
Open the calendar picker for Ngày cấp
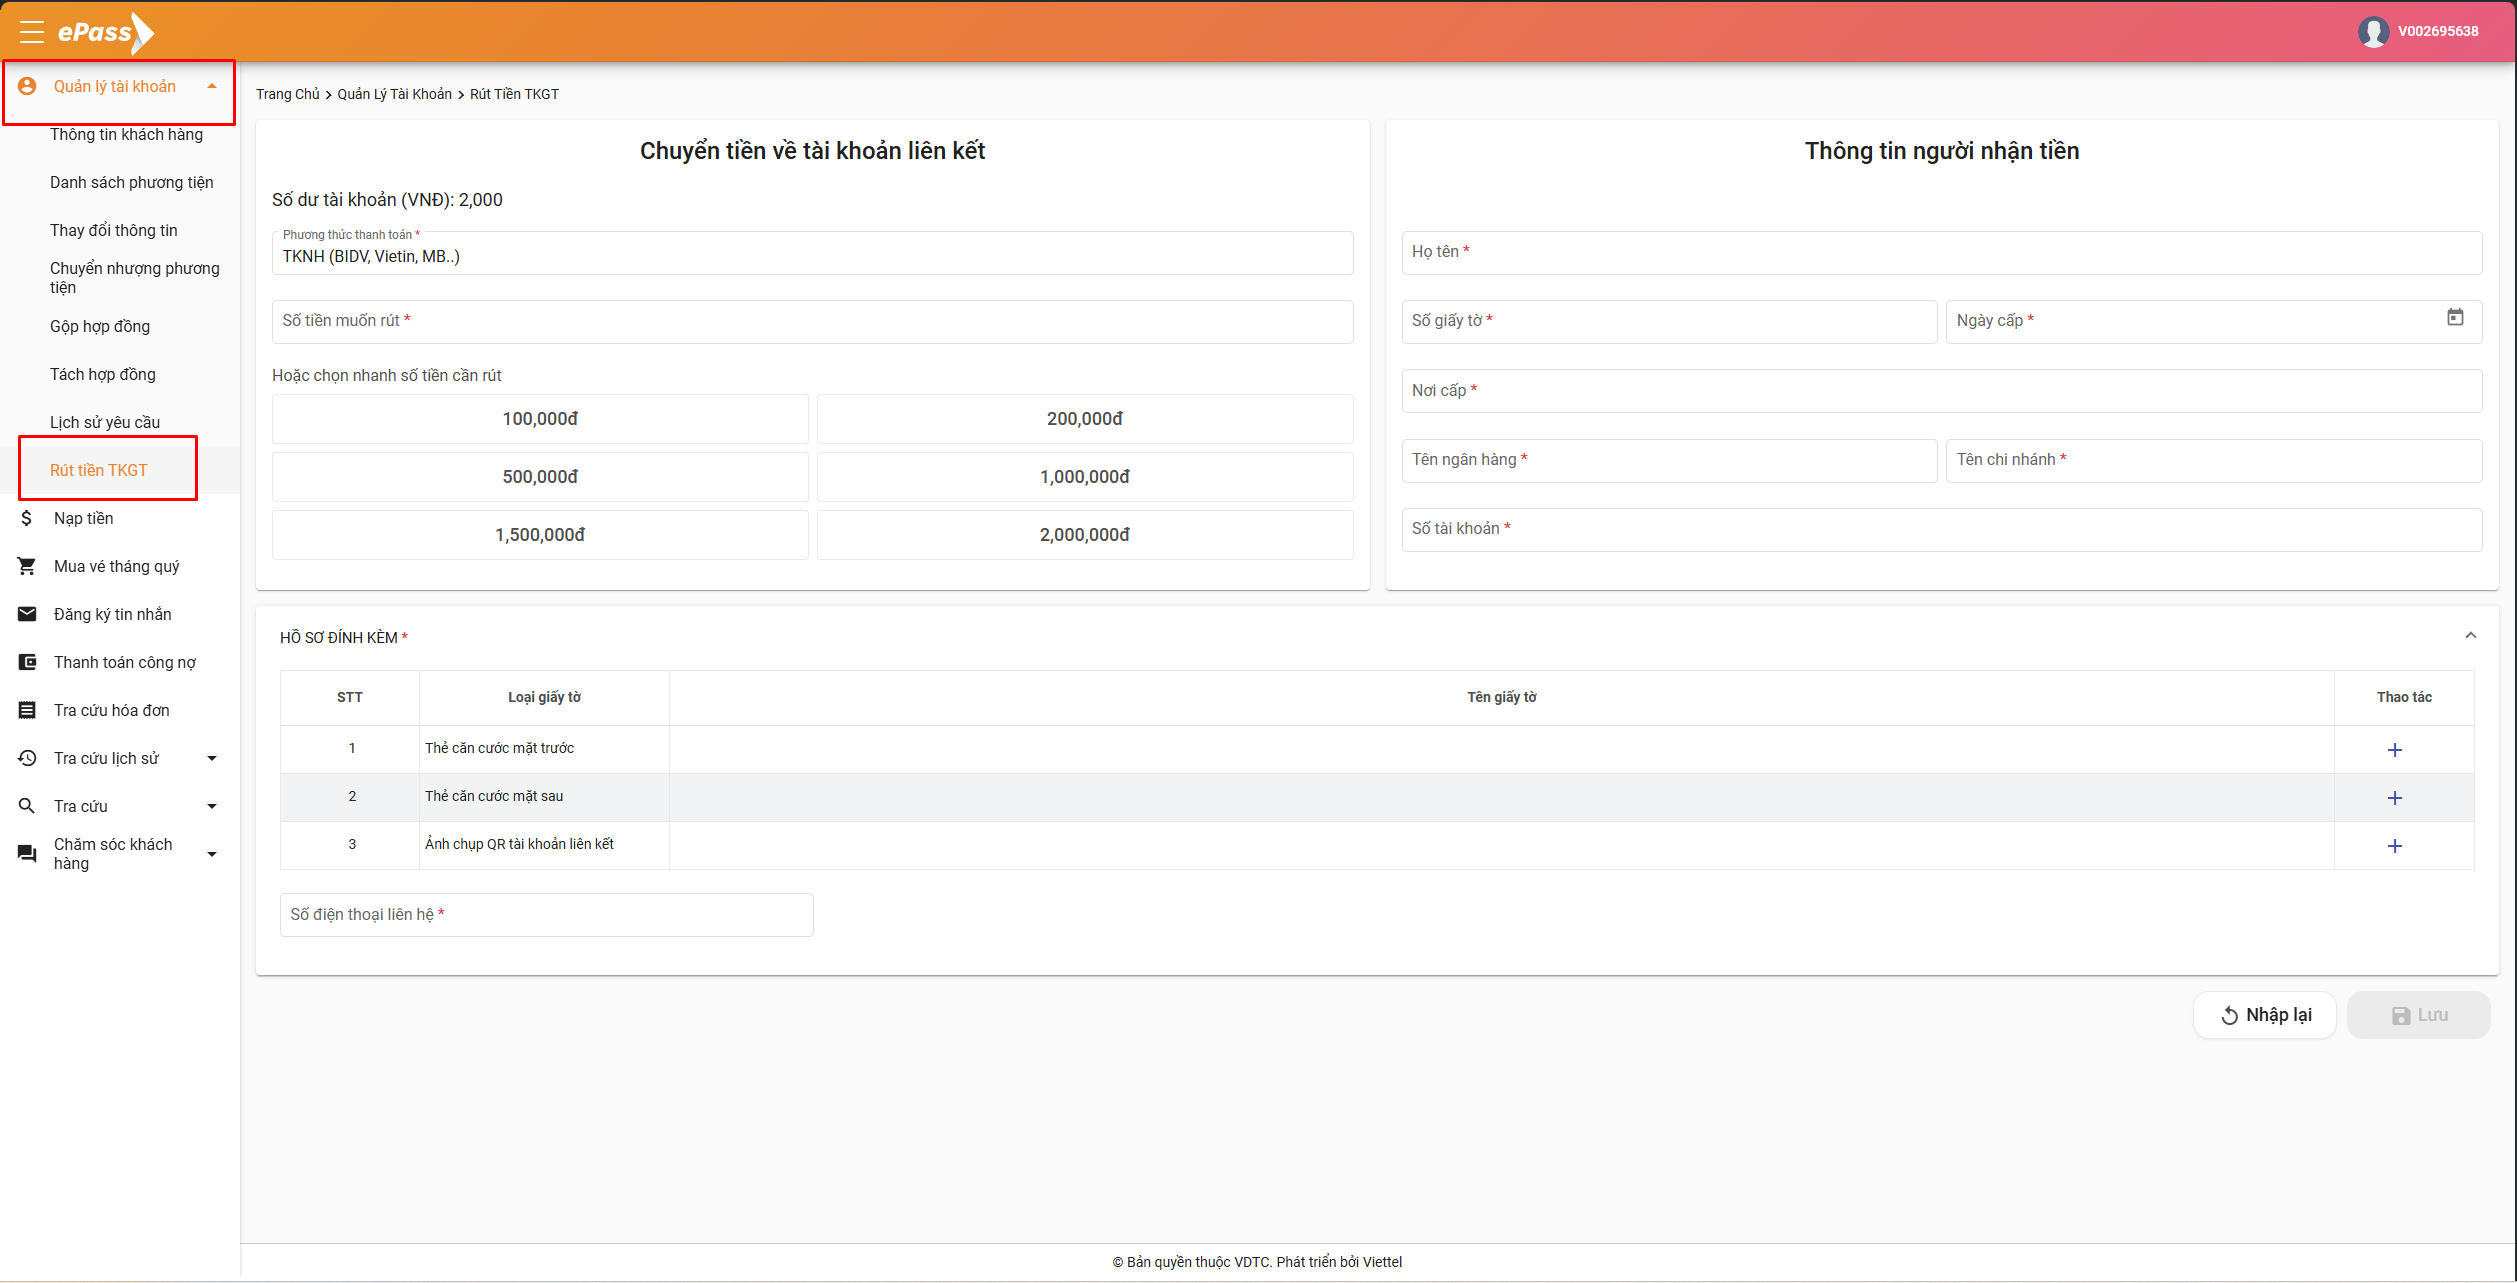pos(2455,318)
